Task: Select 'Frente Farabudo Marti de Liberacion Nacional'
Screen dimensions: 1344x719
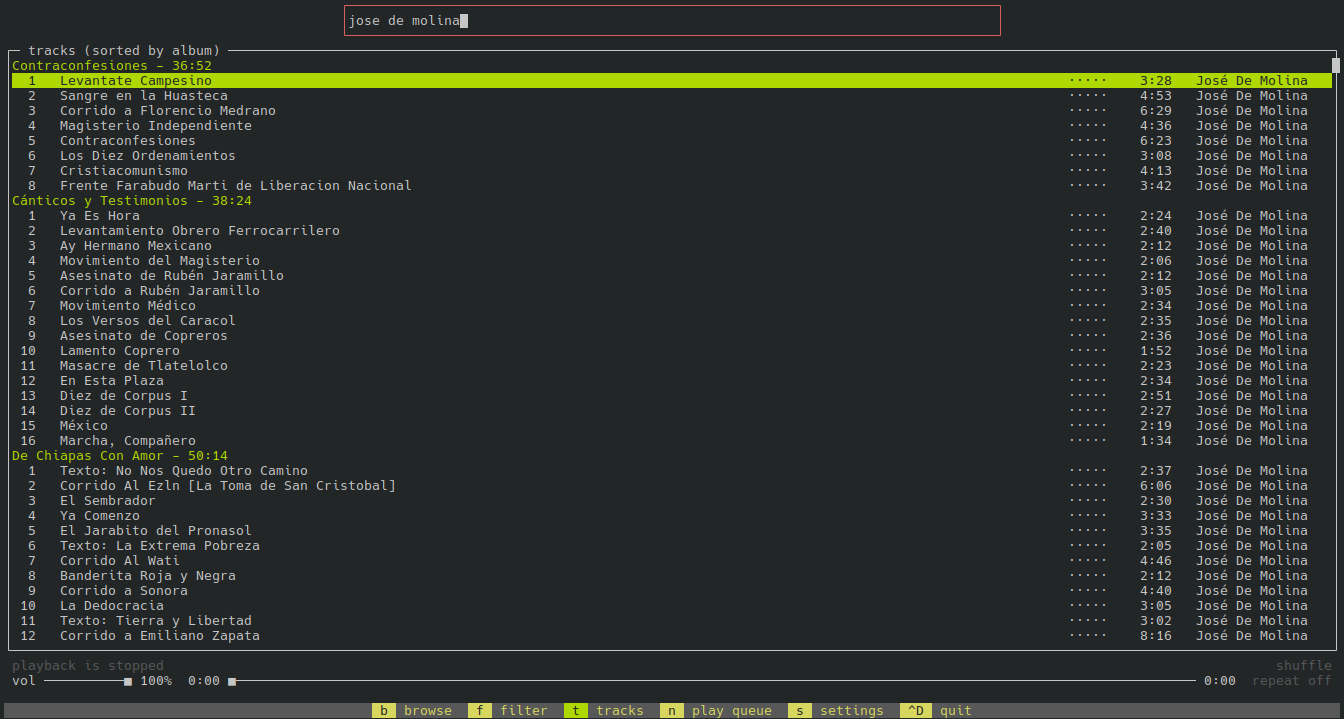Action: (672, 186)
